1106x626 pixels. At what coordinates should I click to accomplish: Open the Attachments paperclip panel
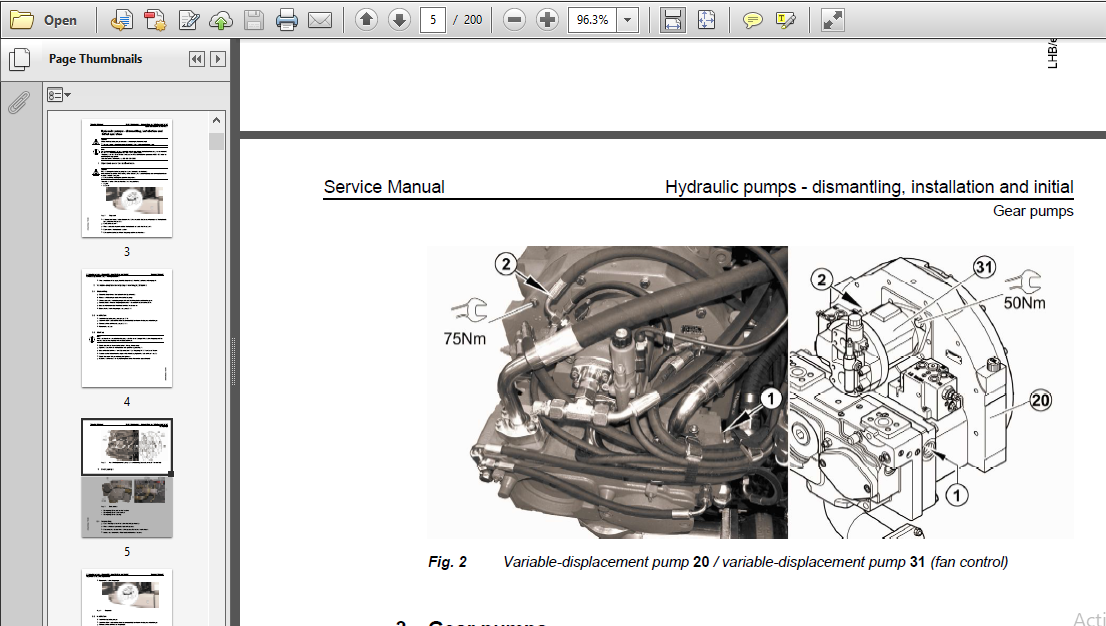[18, 102]
